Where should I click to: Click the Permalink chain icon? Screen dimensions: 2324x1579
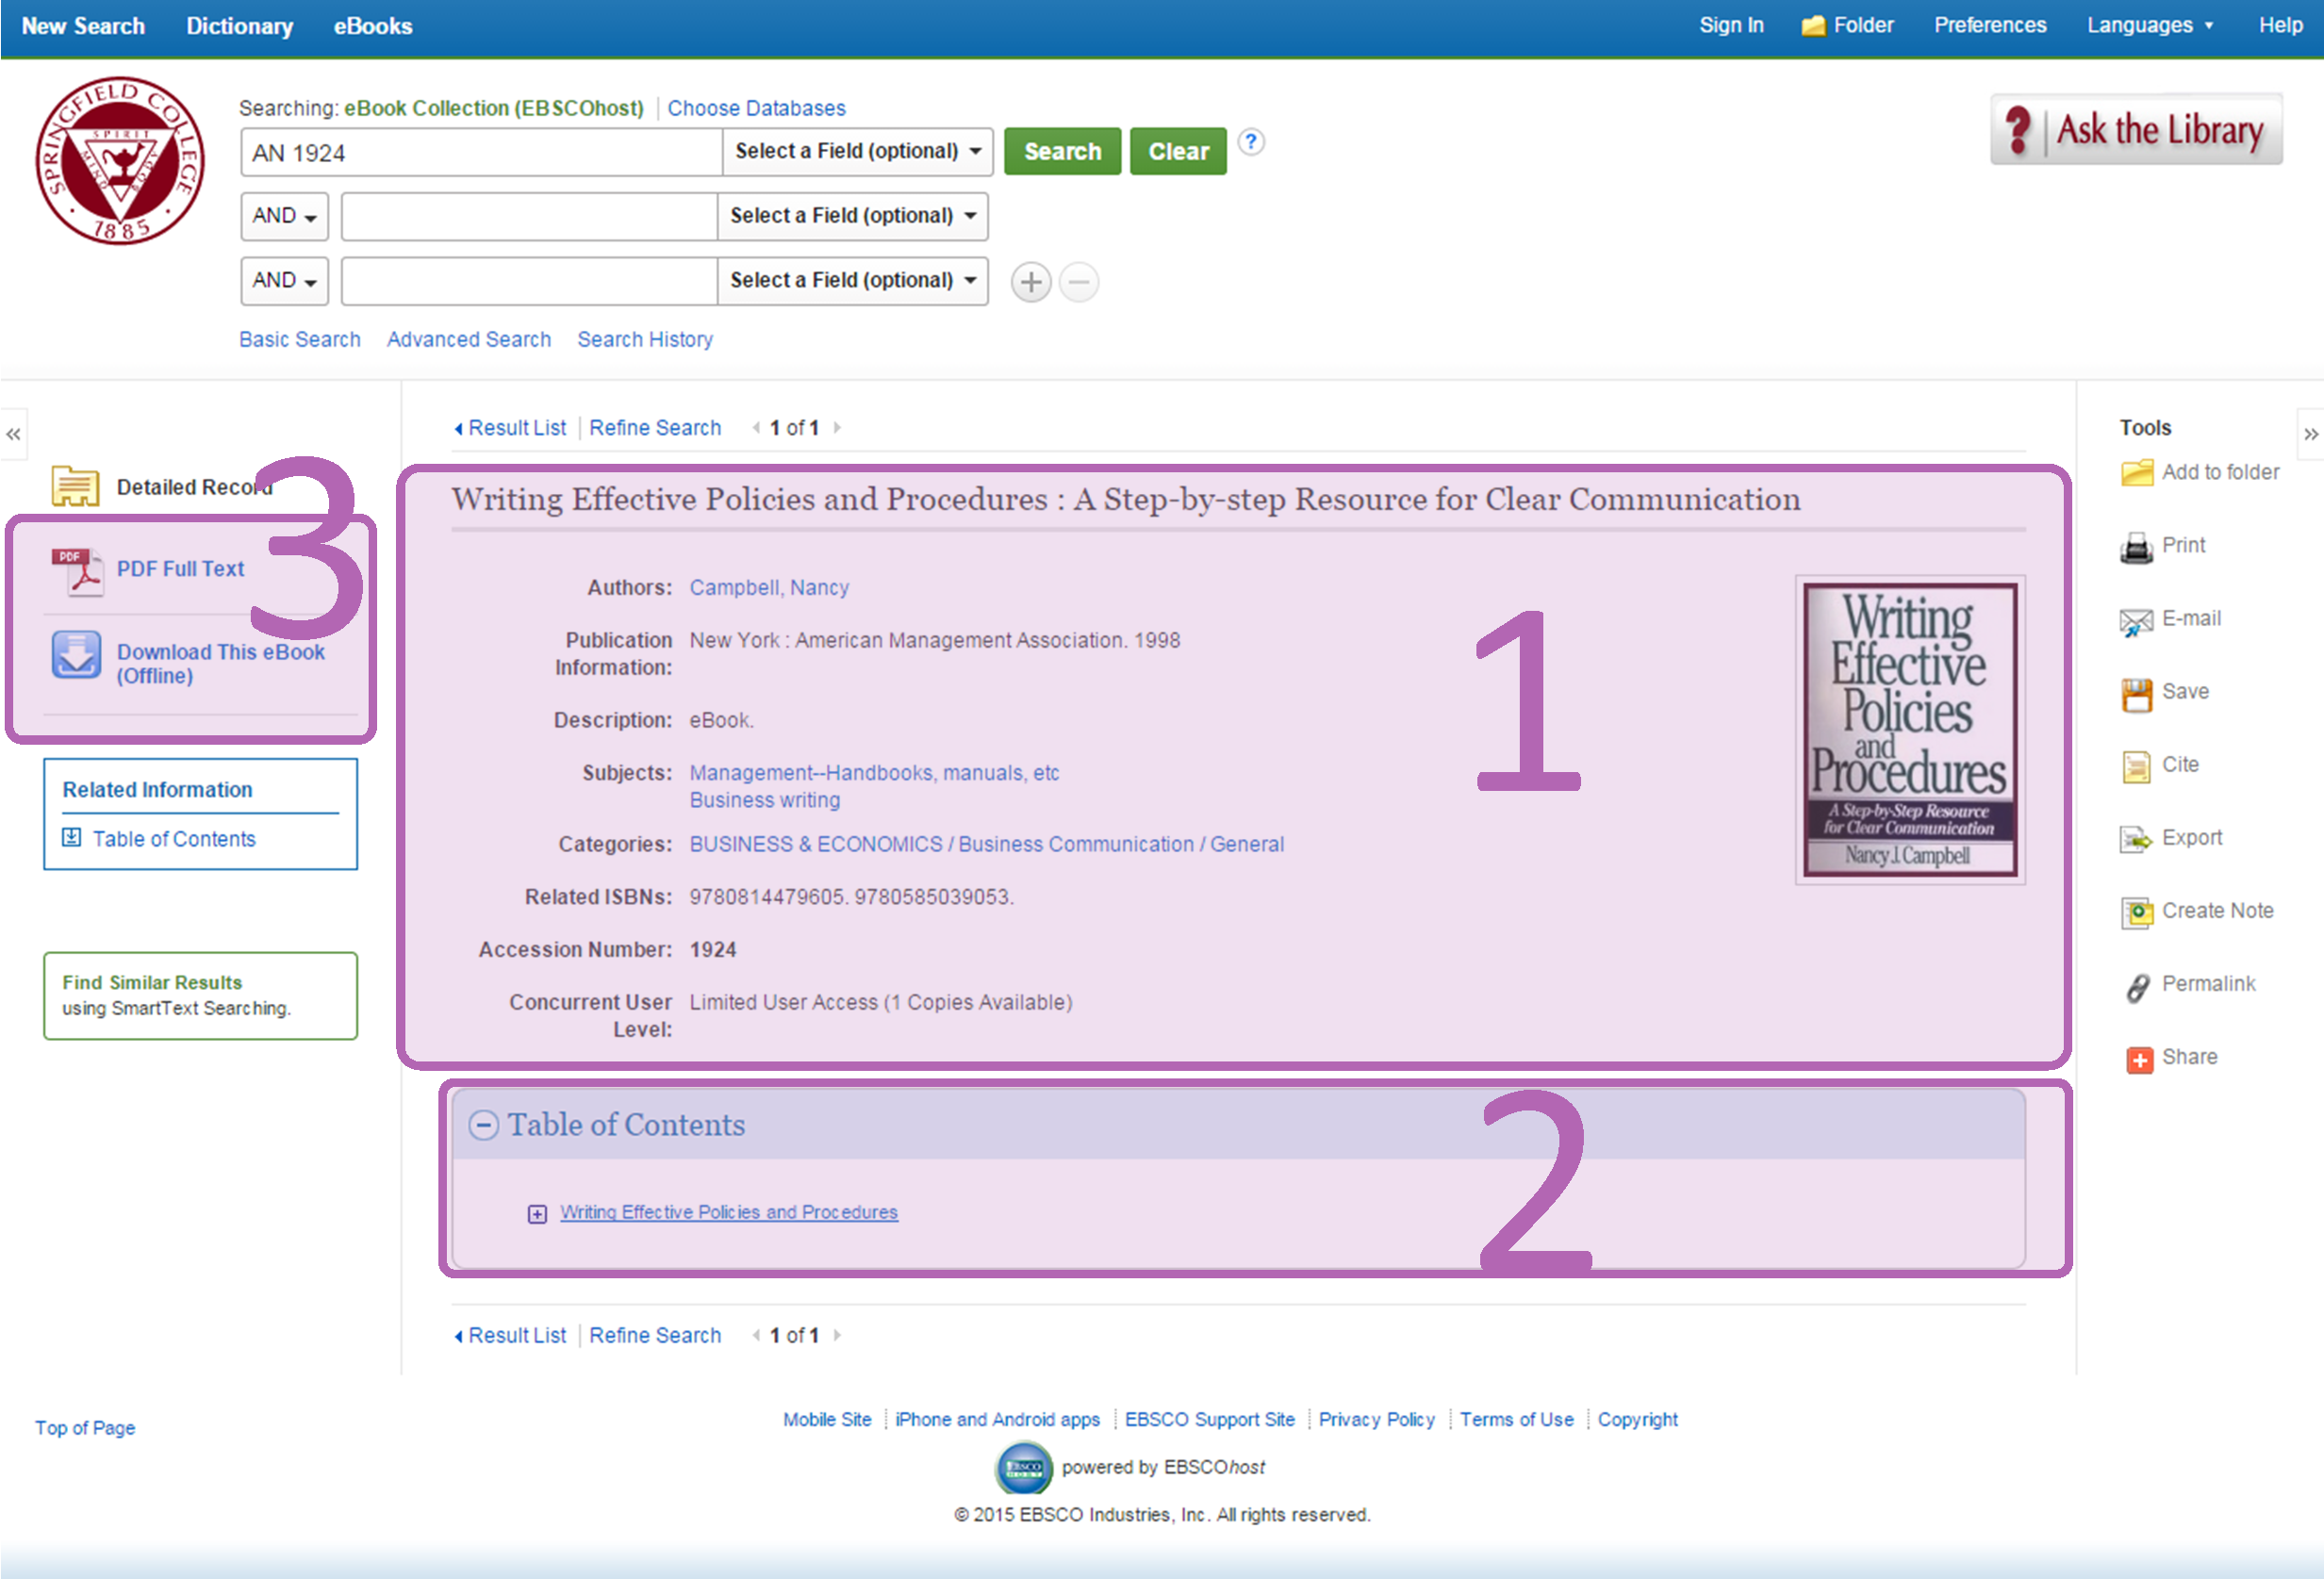pyautogui.click(x=2136, y=986)
